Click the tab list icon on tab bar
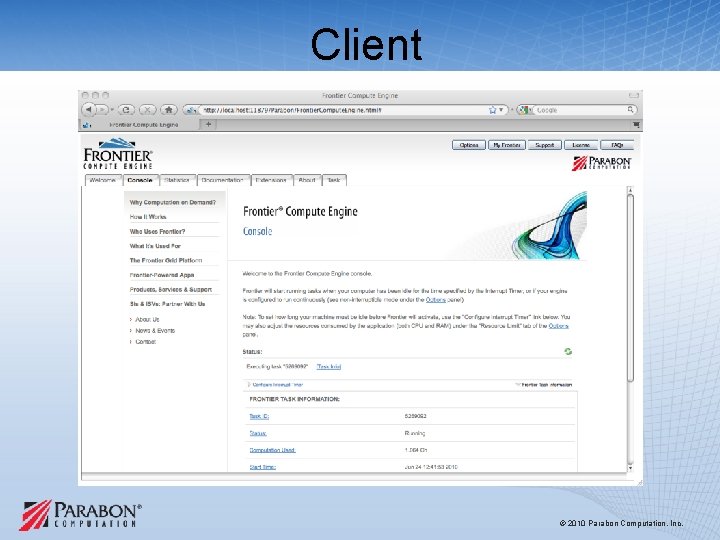The width and height of the screenshot is (720, 540). point(636,124)
